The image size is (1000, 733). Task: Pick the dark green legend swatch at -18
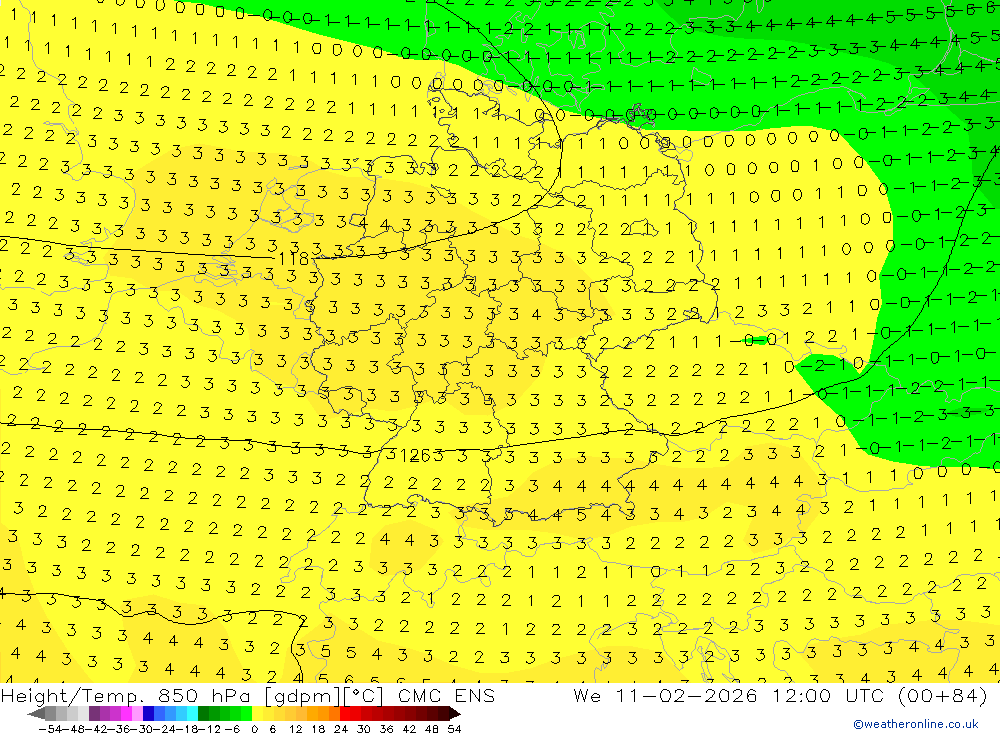point(203,713)
